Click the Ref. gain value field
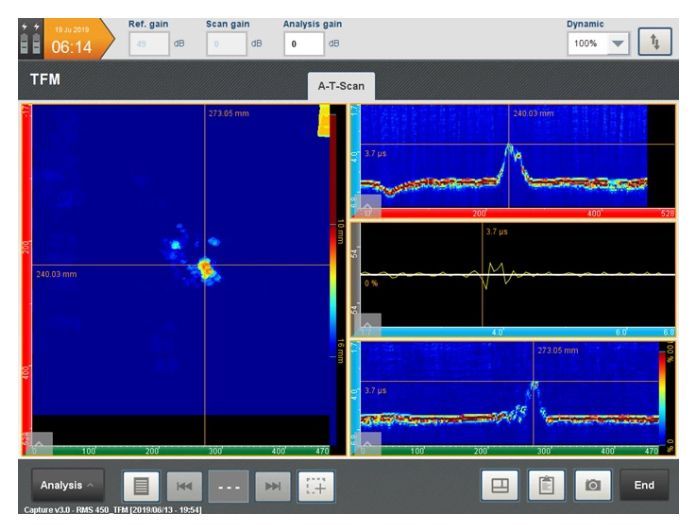This screenshot has height=525, width=700. 149,44
